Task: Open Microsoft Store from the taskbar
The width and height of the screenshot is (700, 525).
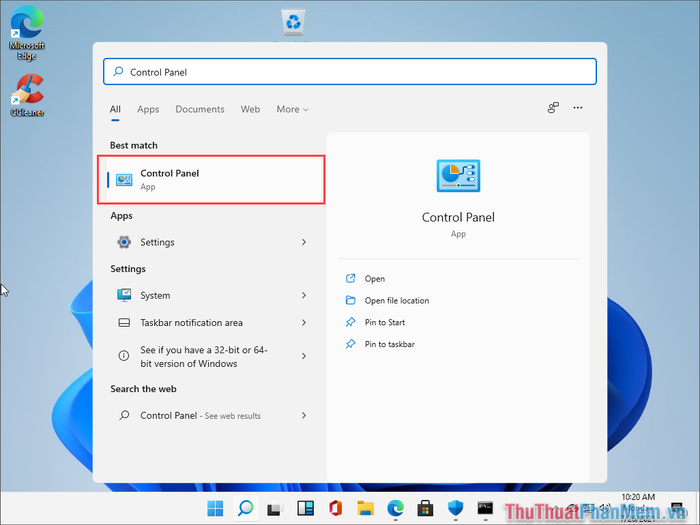Action: [x=425, y=508]
